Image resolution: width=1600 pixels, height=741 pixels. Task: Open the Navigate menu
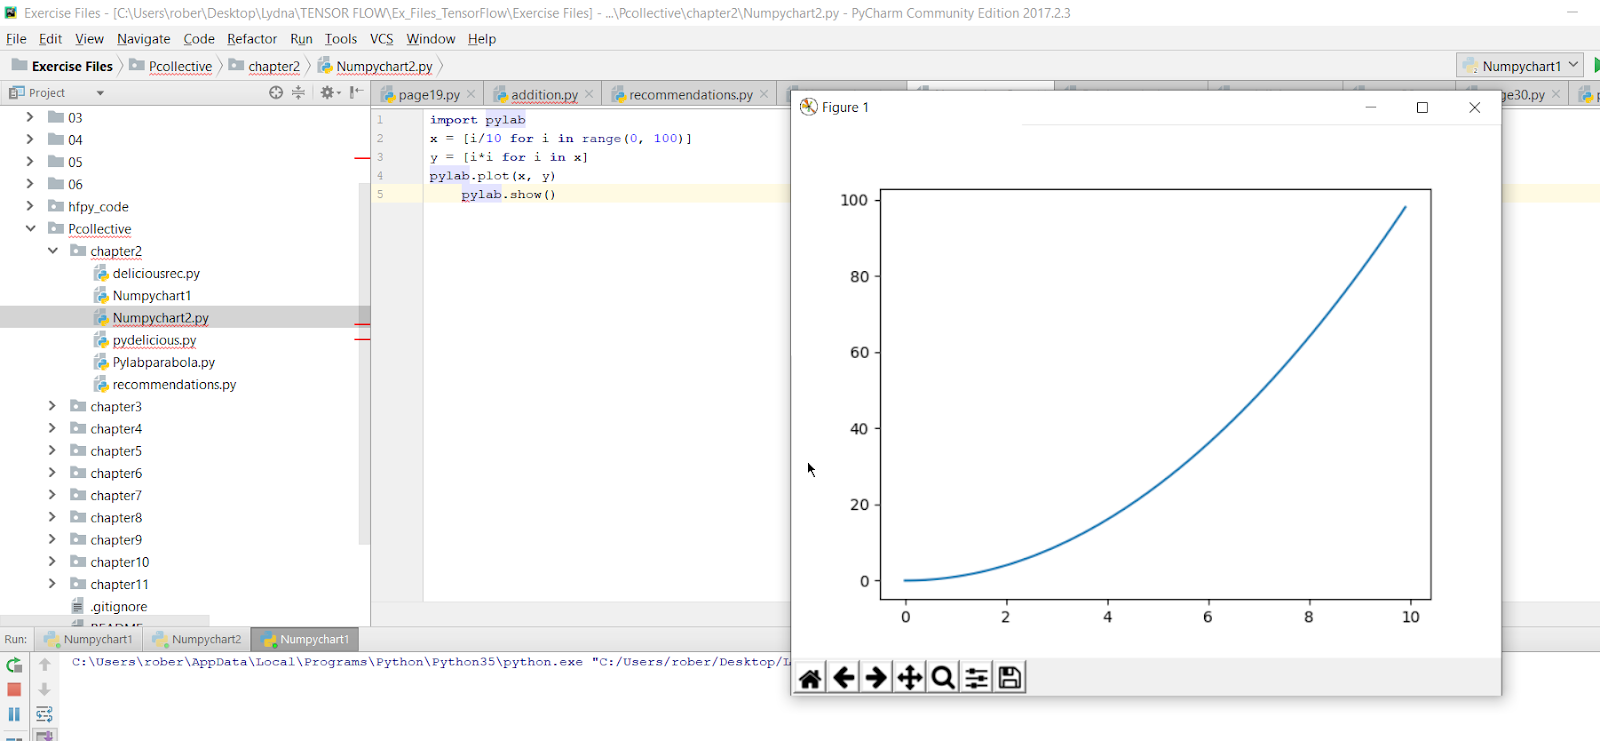pyautogui.click(x=143, y=39)
